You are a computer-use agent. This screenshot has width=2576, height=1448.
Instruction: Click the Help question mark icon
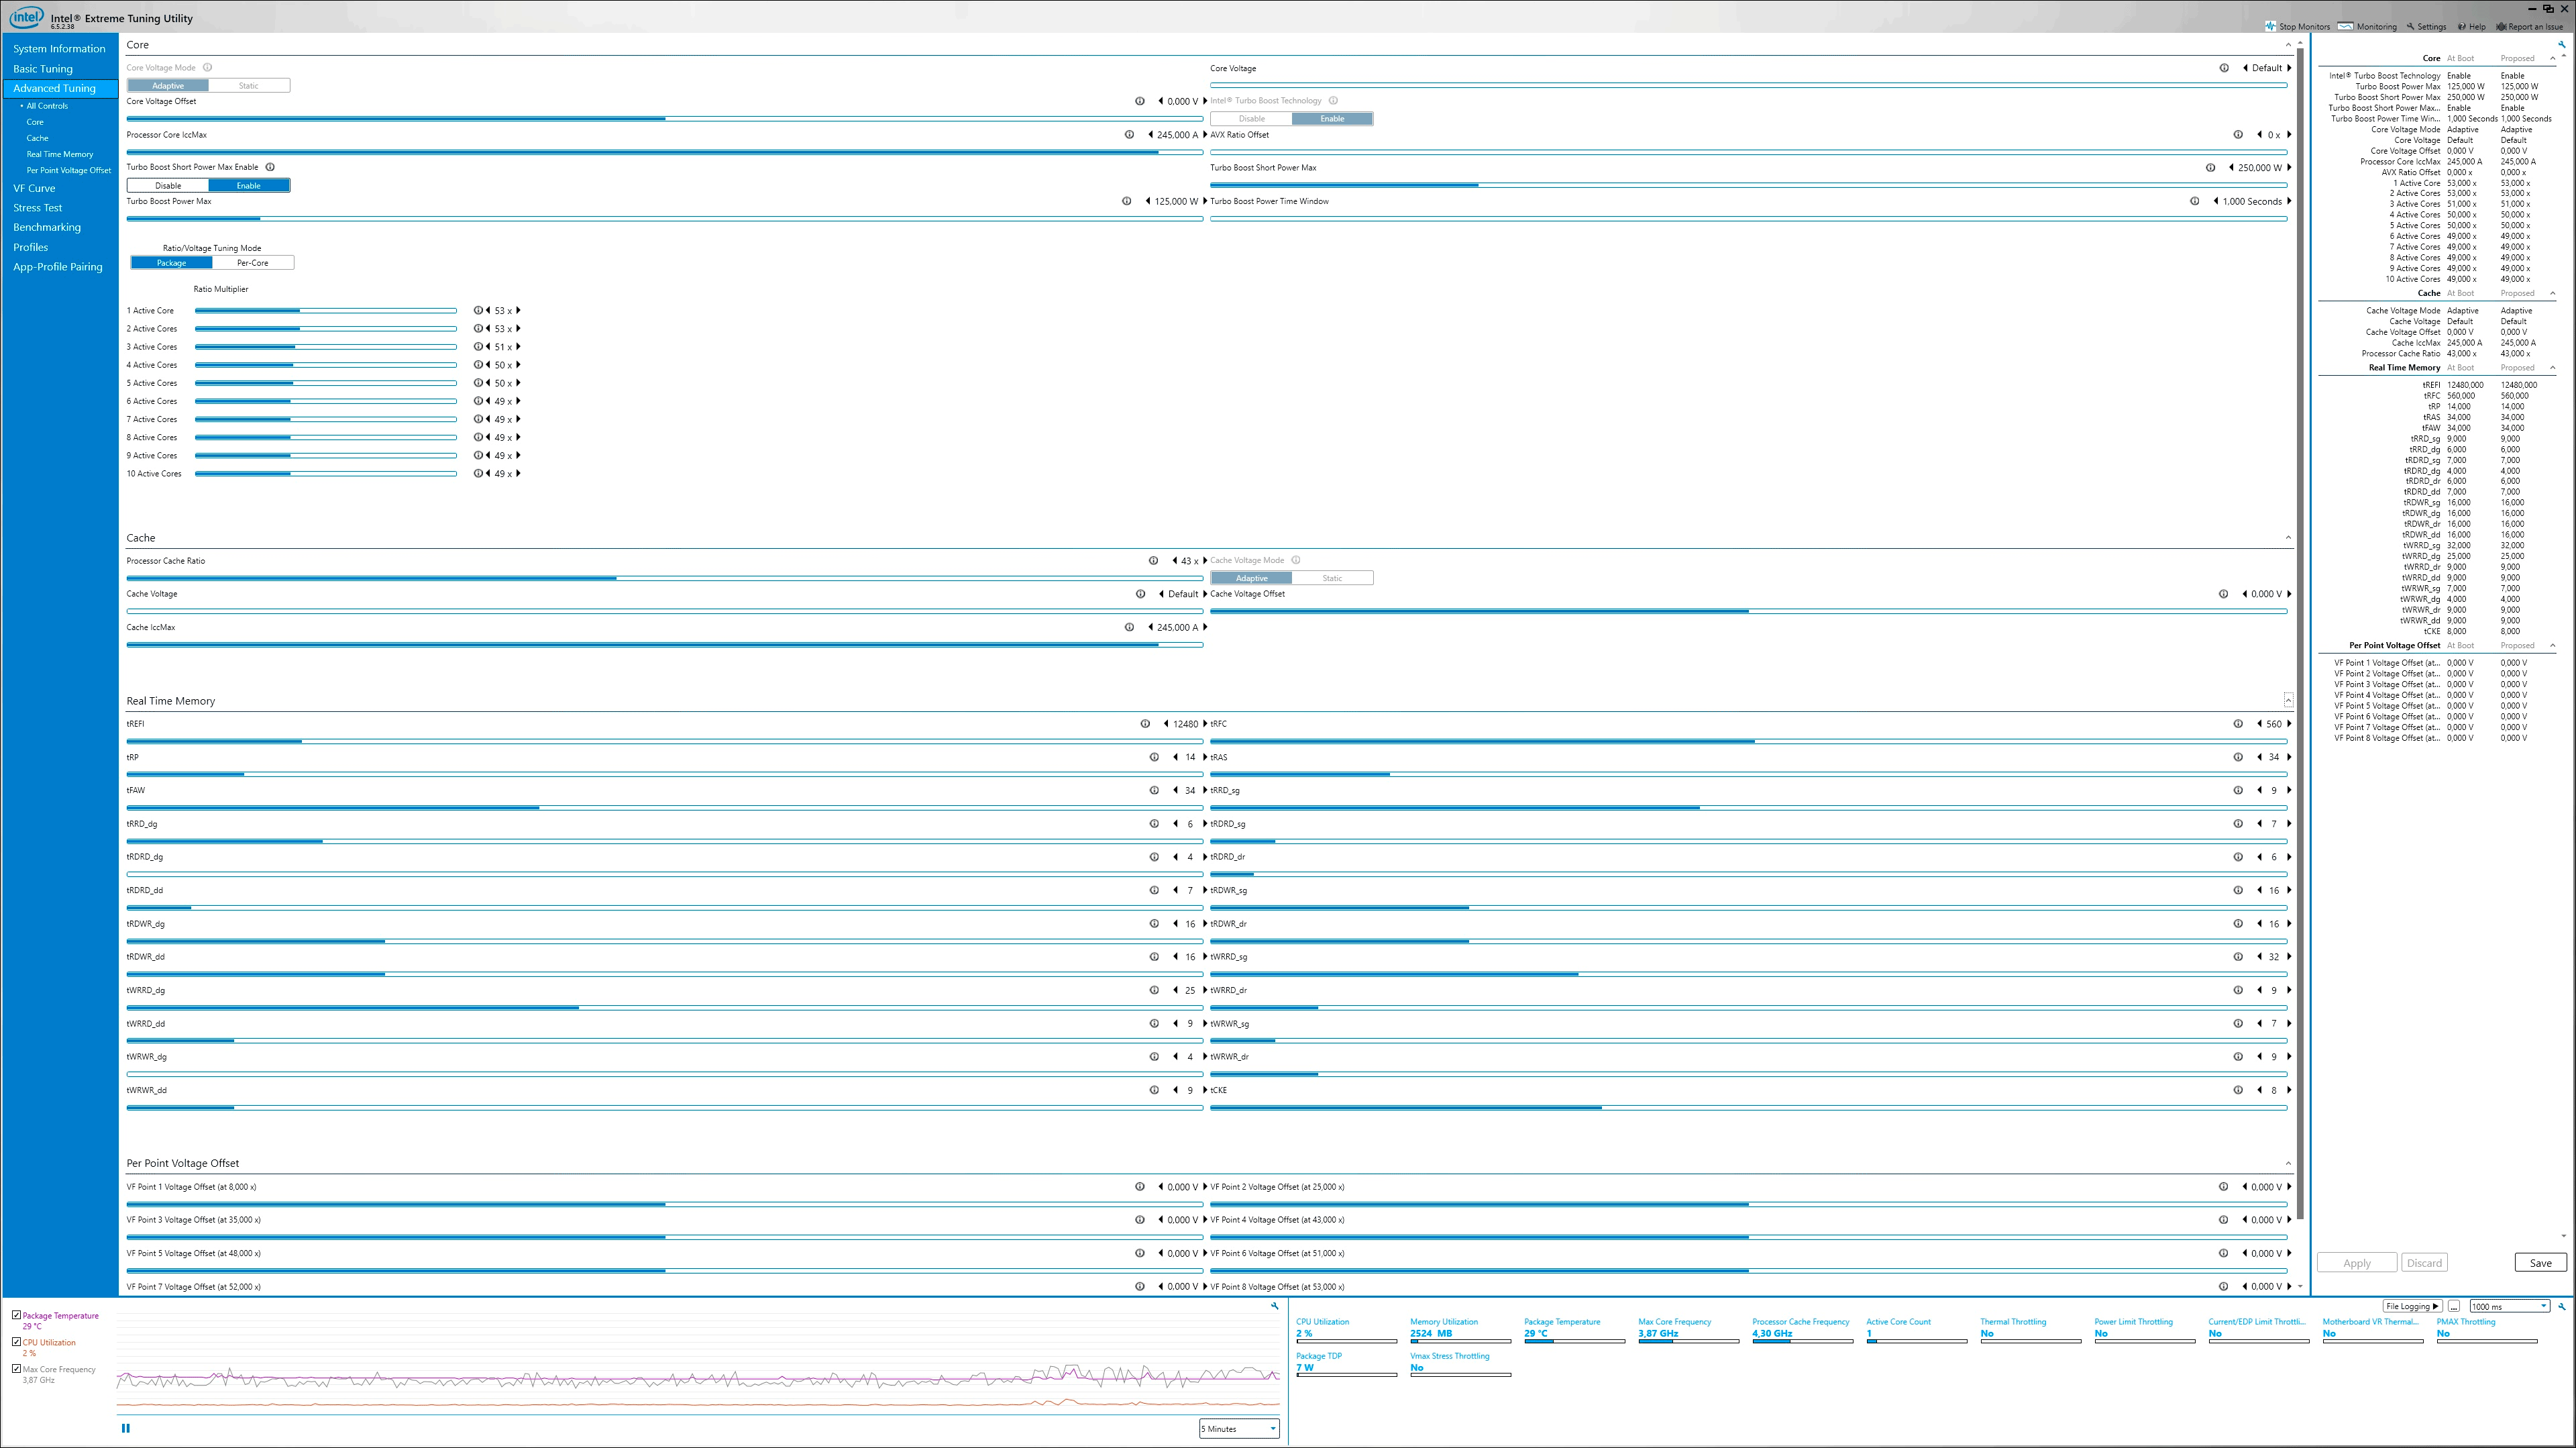(2463, 27)
